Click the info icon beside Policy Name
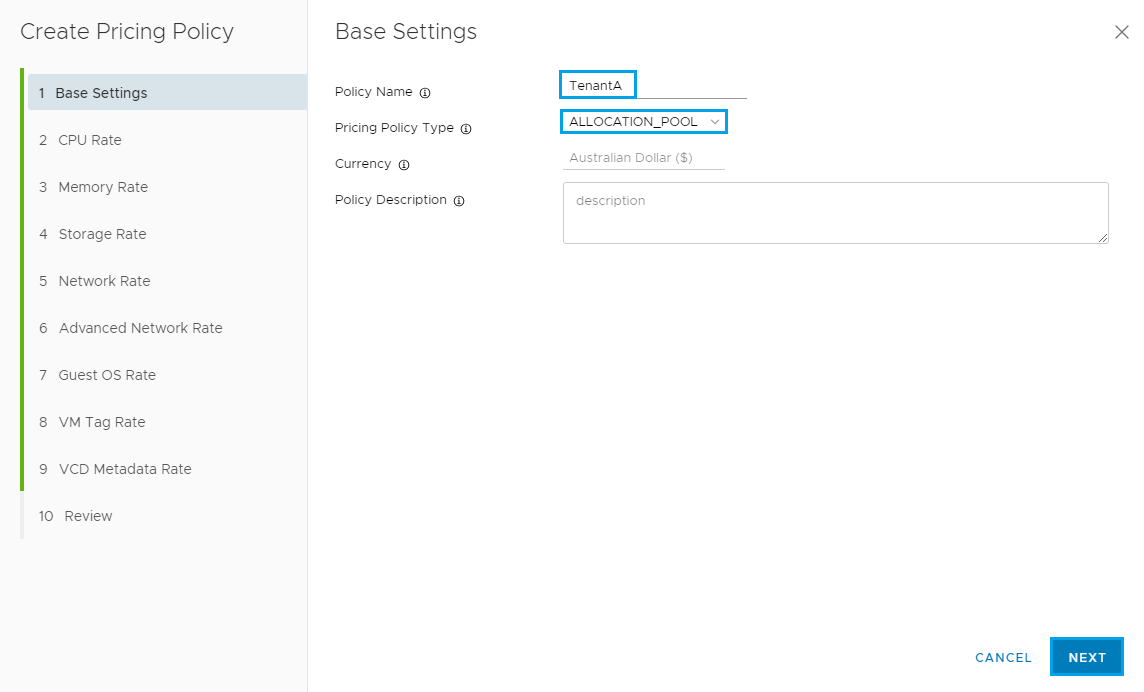1144x692 pixels. [x=425, y=93]
